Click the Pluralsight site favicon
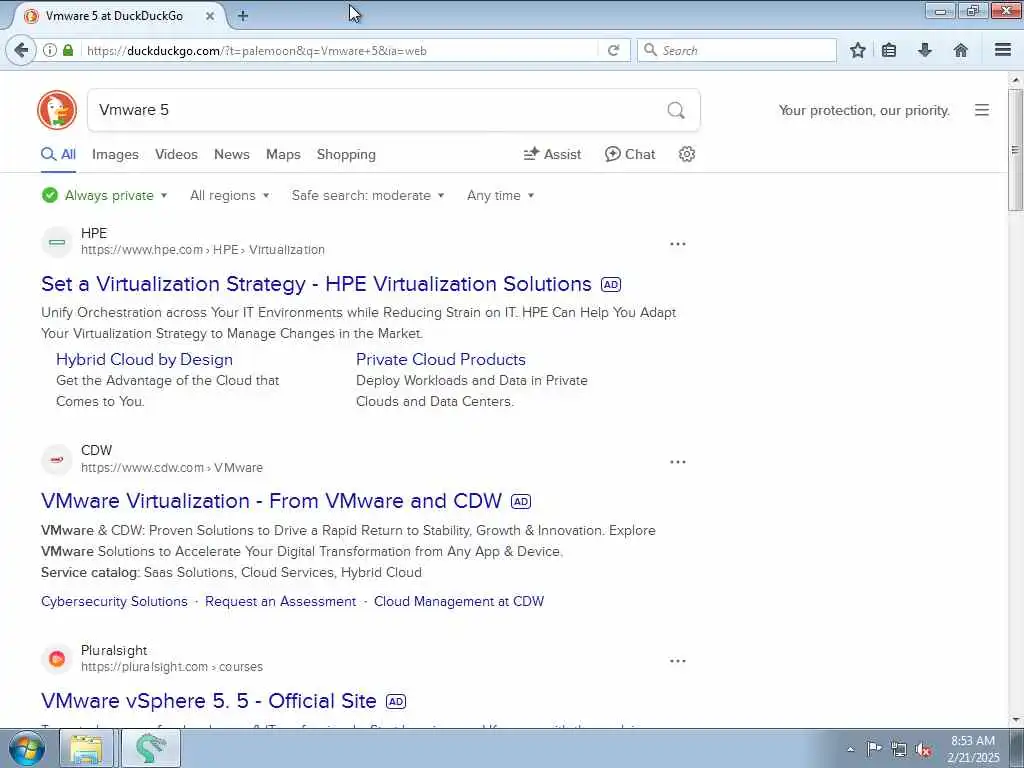The height and width of the screenshot is (768, 1024). tap(57, 659)
